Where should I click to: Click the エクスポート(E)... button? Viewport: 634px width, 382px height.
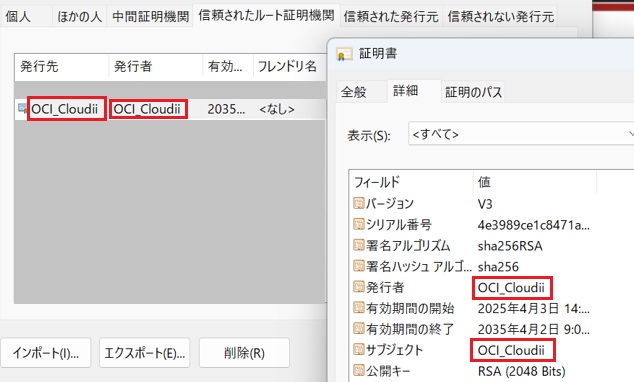144,353
